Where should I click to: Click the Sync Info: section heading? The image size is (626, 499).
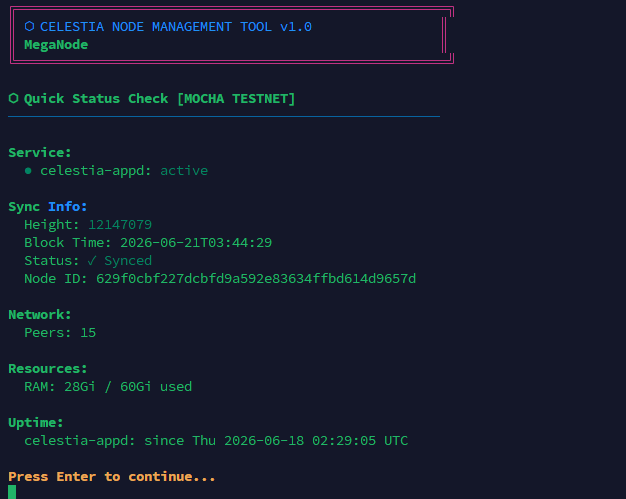48,207
